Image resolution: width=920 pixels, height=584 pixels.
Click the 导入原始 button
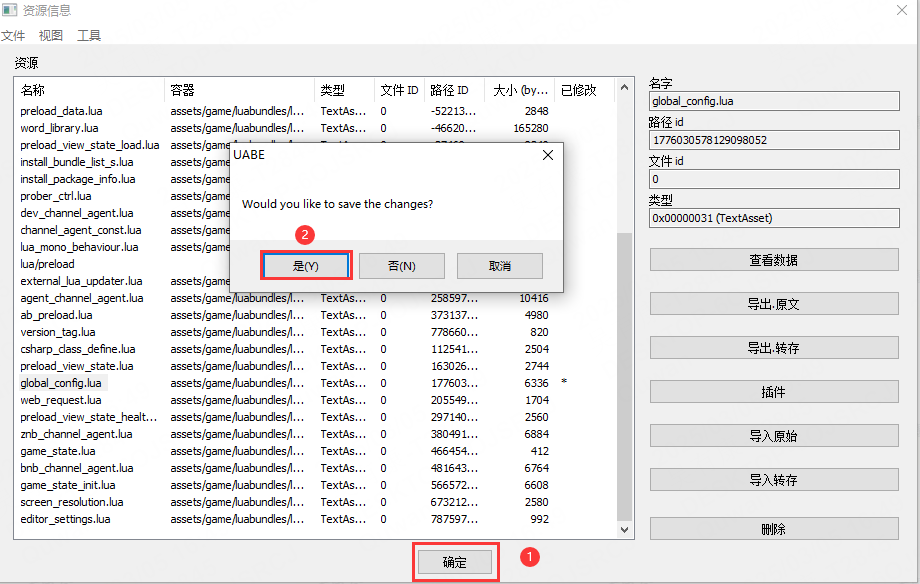click(x=773, y=436)
